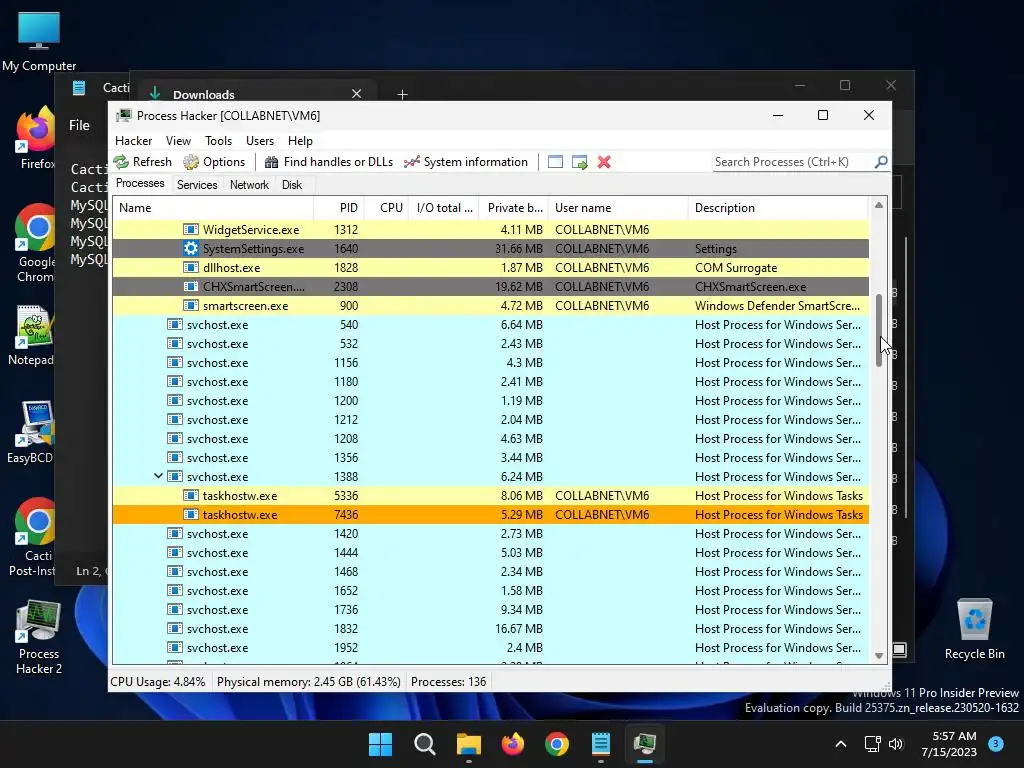Screen dimensions: 1024x768
Task: Select the taskhostw.exe row with PID 5336
Action: tap(491, 496)
